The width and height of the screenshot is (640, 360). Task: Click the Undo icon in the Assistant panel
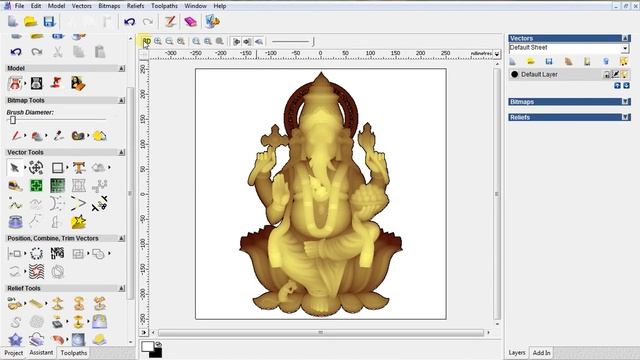(16, 52)
